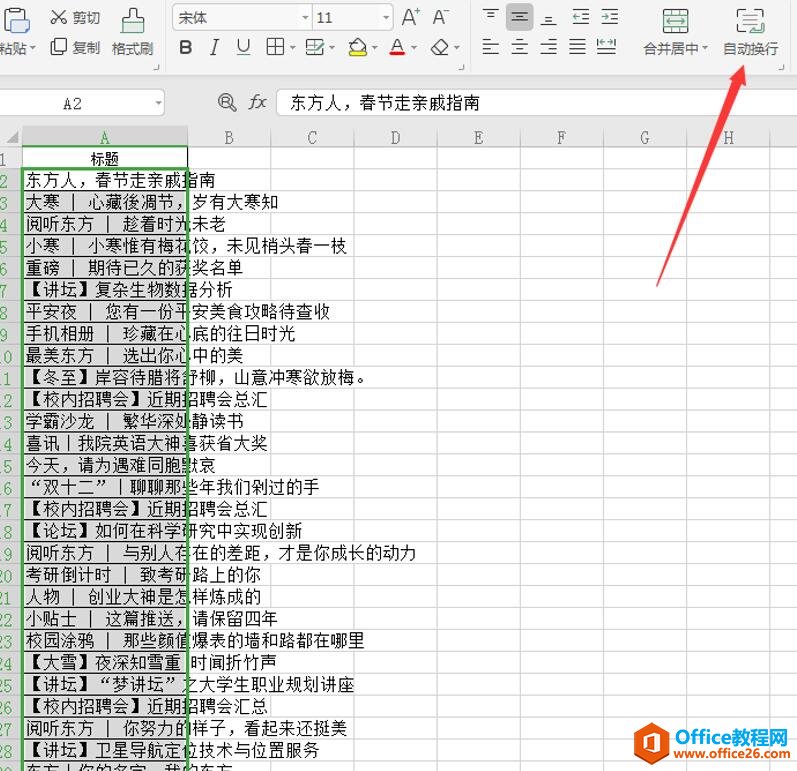Select cell 今天，请为遇难同胞默哀
This screenshot has height=771, width=797.
(105, 465)
